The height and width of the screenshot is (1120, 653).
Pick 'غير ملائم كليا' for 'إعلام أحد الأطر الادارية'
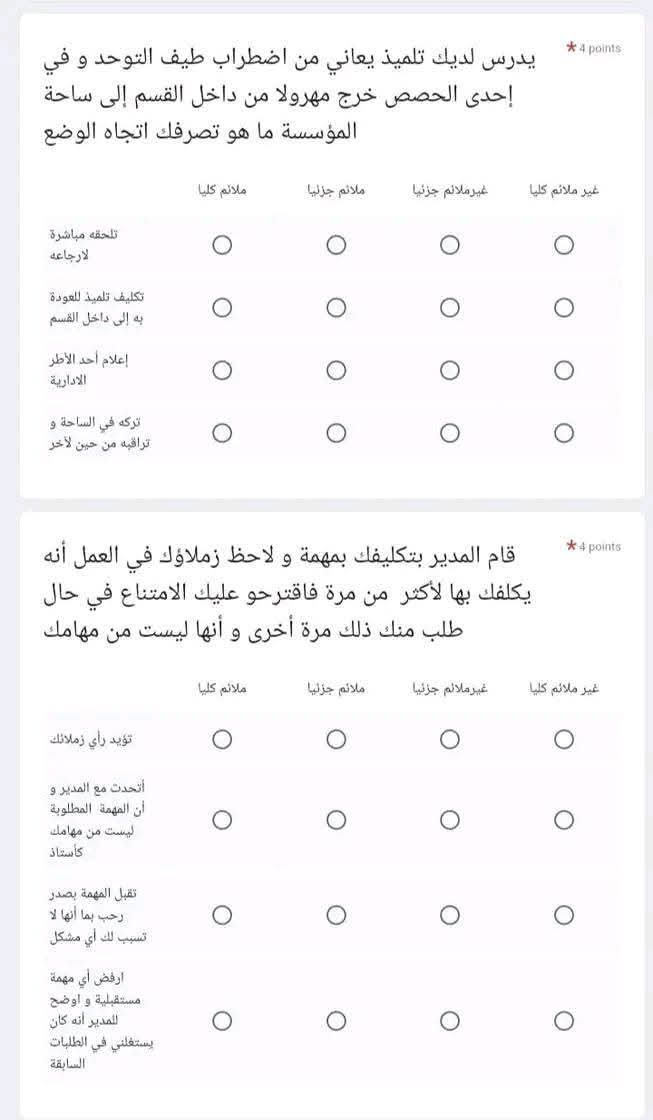(564, 371)
